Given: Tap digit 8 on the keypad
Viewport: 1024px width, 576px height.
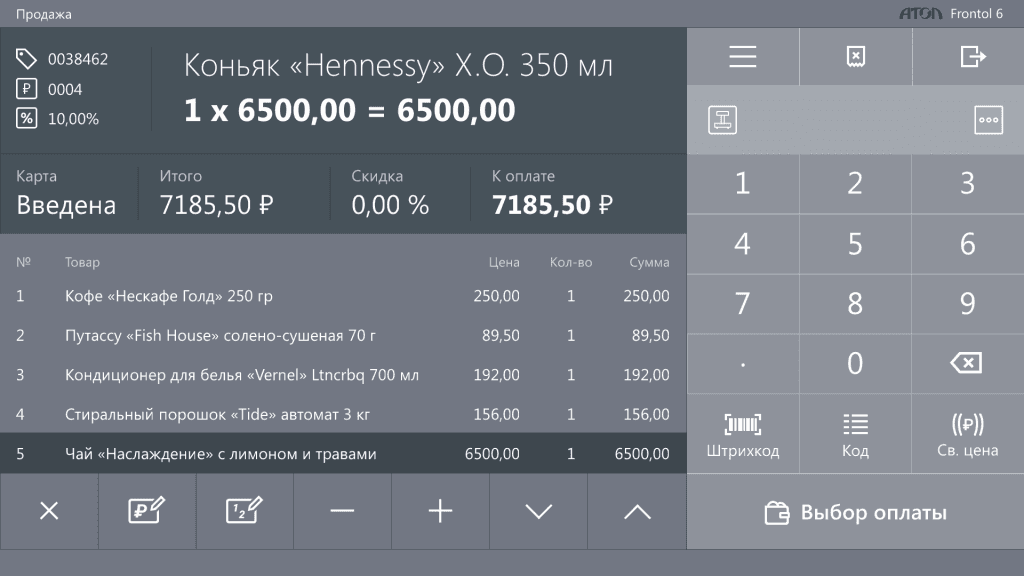Looking at the screenshot, I should [856, 304].
